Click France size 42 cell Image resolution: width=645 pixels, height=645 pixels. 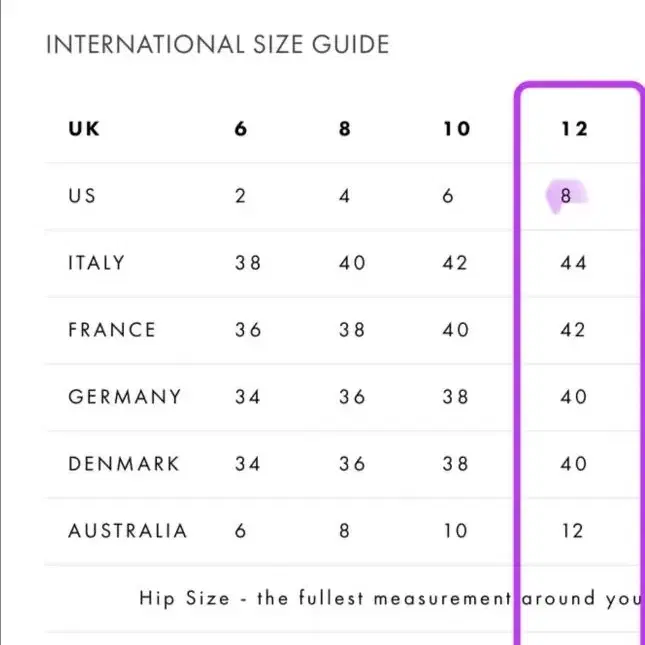(x=573, y=330)
